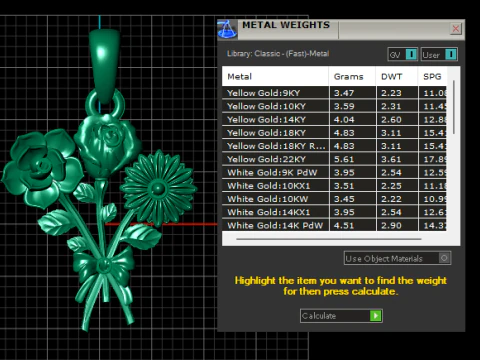Click the 5.61 grams value

[x=344, y=159]
